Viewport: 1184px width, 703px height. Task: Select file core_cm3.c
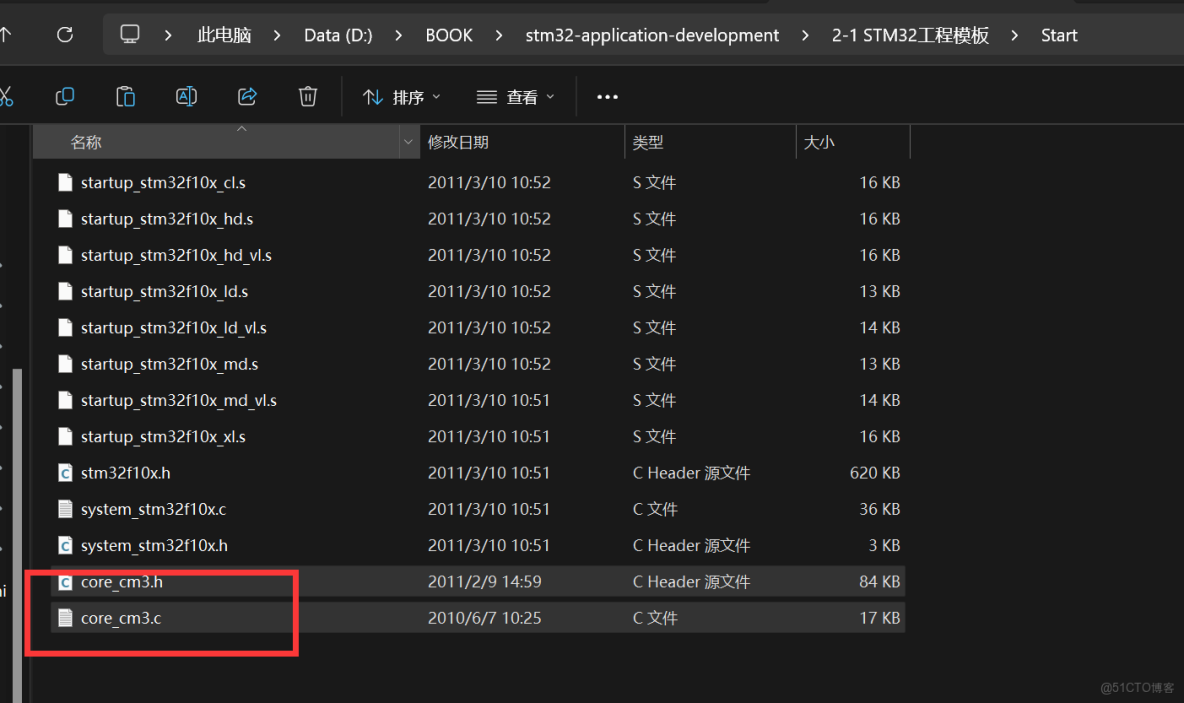point(121,618)
